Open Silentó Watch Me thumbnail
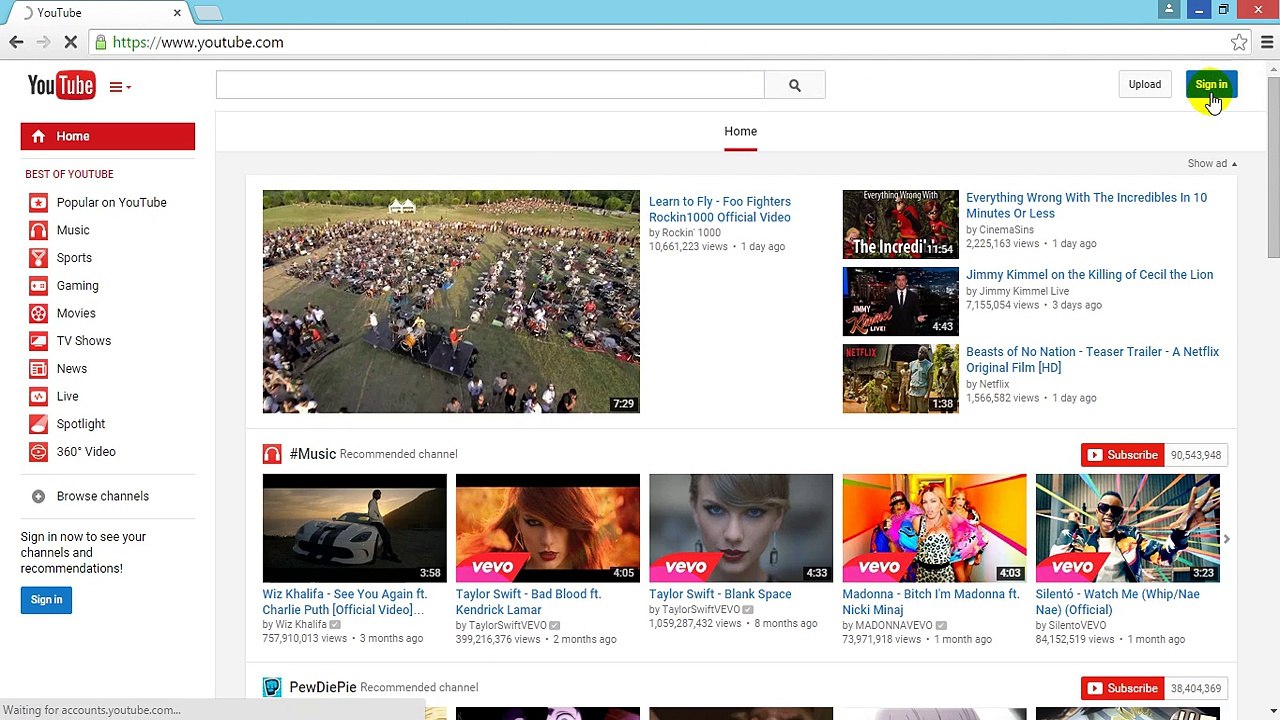The height and width of the screenshot is (720, 1280). (1128, 528)
